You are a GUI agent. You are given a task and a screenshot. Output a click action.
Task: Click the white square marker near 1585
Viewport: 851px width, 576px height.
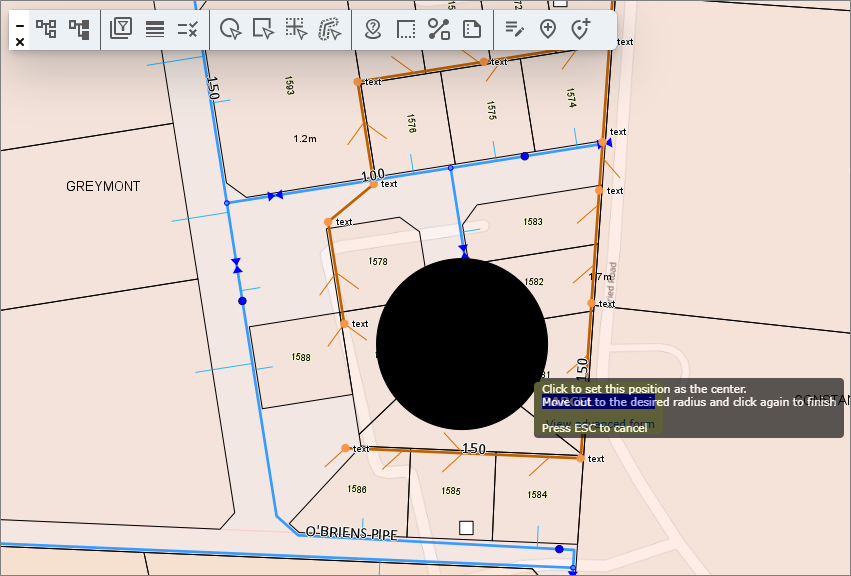click(466, 527)
